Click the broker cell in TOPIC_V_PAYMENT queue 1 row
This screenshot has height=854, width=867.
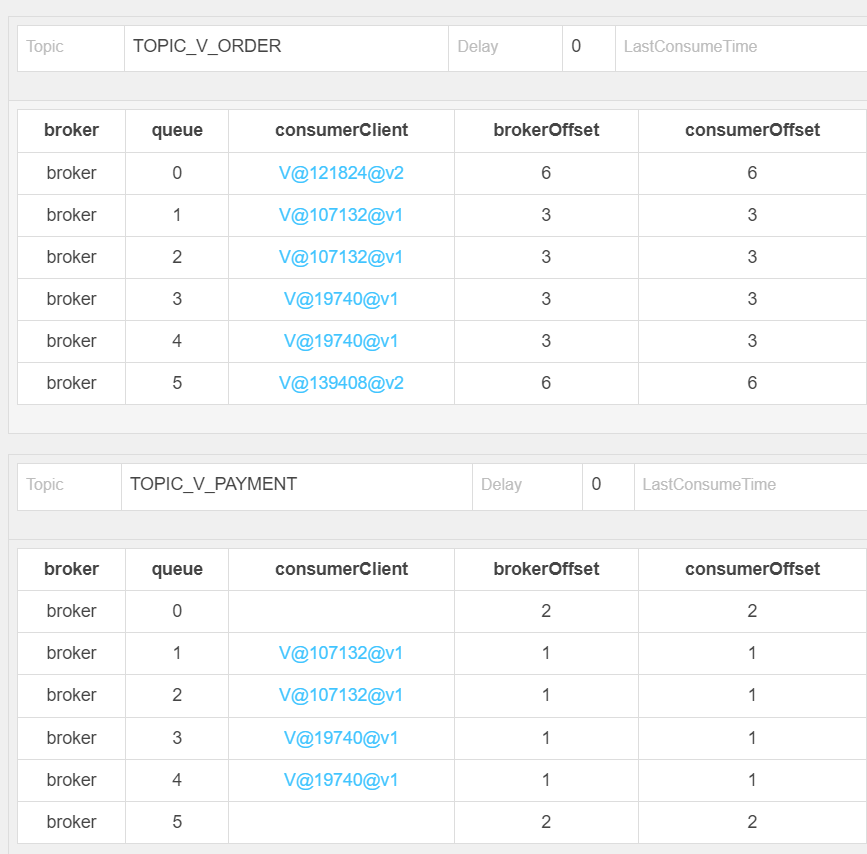[x=71, y=653]
